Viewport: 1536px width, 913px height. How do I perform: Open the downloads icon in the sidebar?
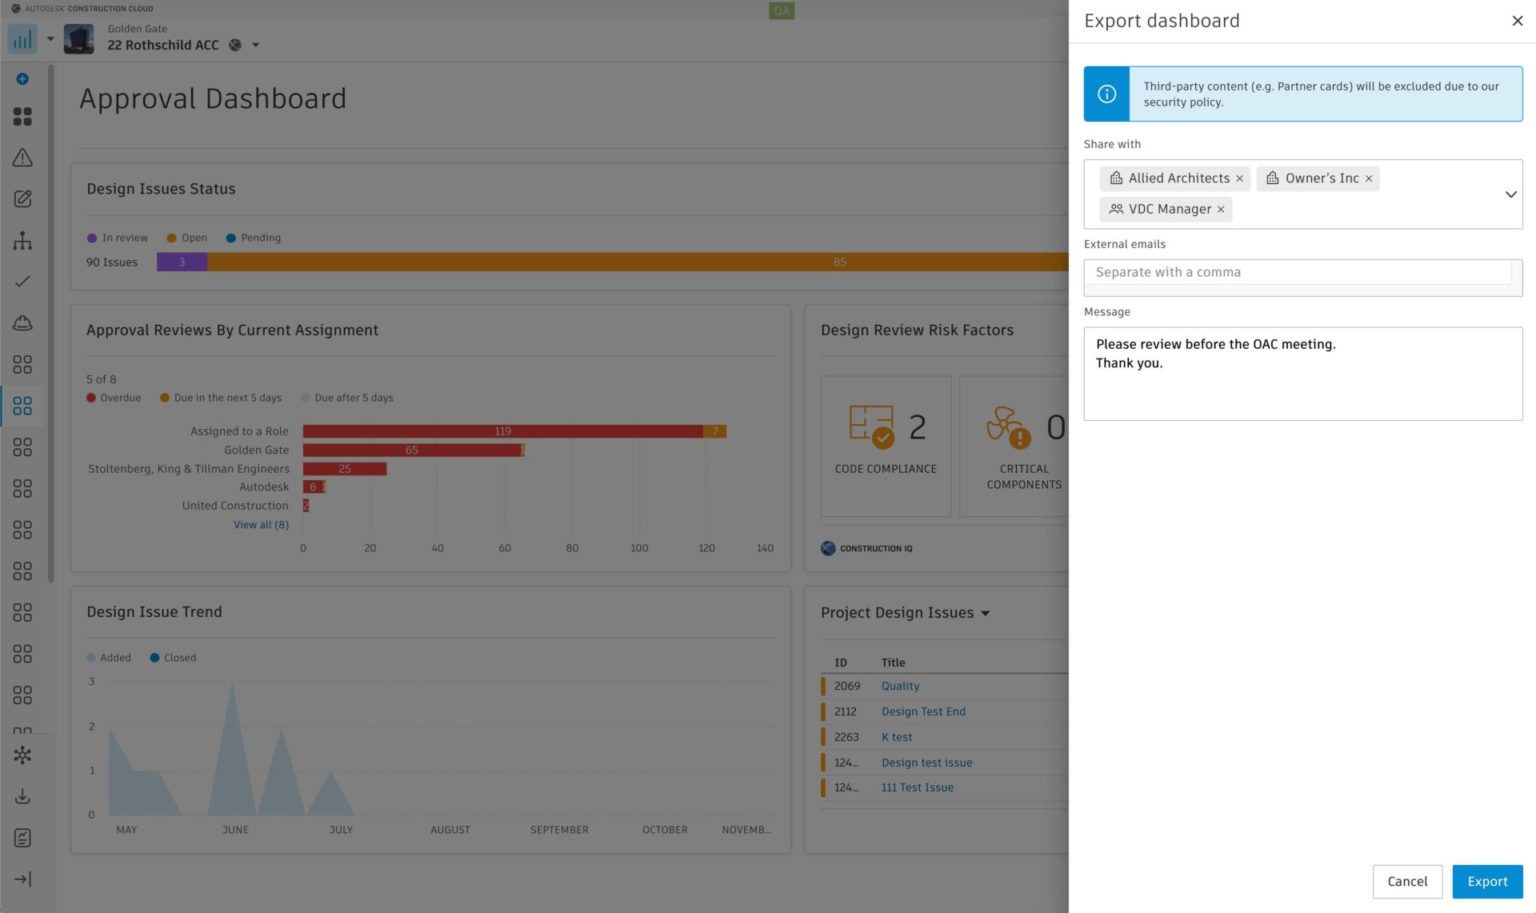[x=22, y=796]
